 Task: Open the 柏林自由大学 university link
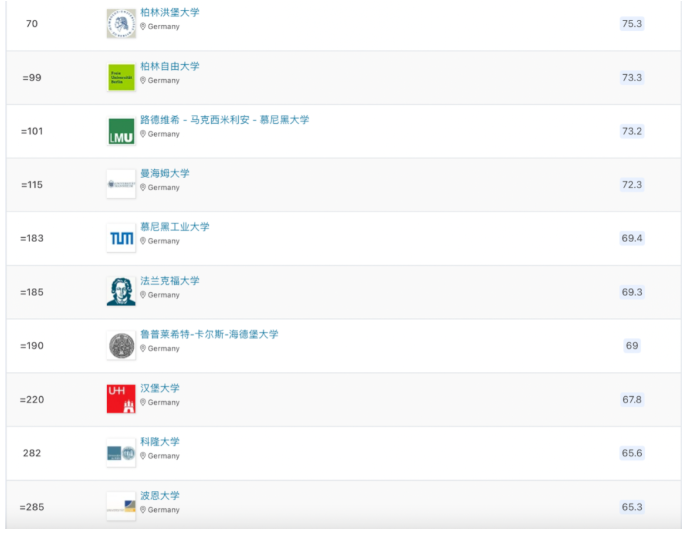click(x=170, y=66)
